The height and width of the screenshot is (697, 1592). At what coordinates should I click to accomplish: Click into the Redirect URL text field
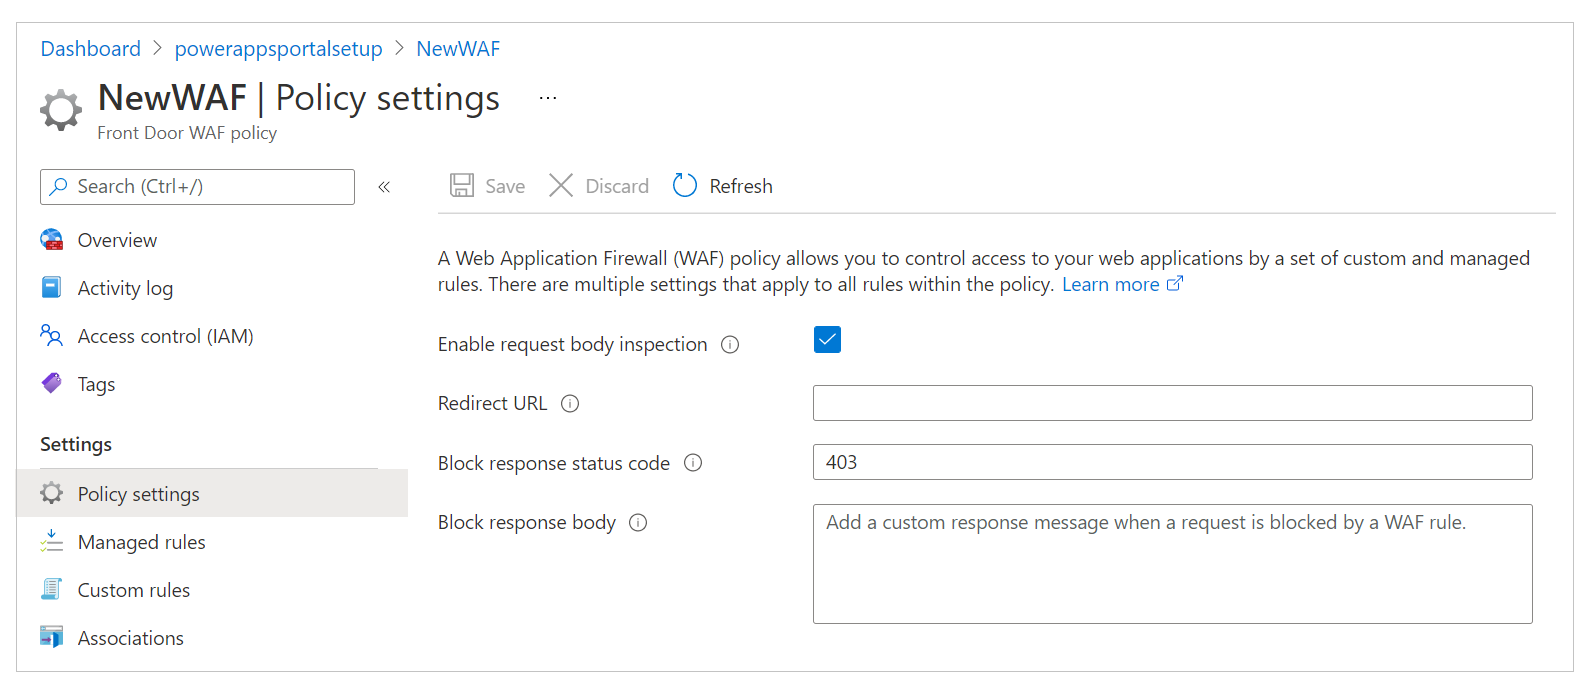pyautogui.click(x=1172, y=403)
